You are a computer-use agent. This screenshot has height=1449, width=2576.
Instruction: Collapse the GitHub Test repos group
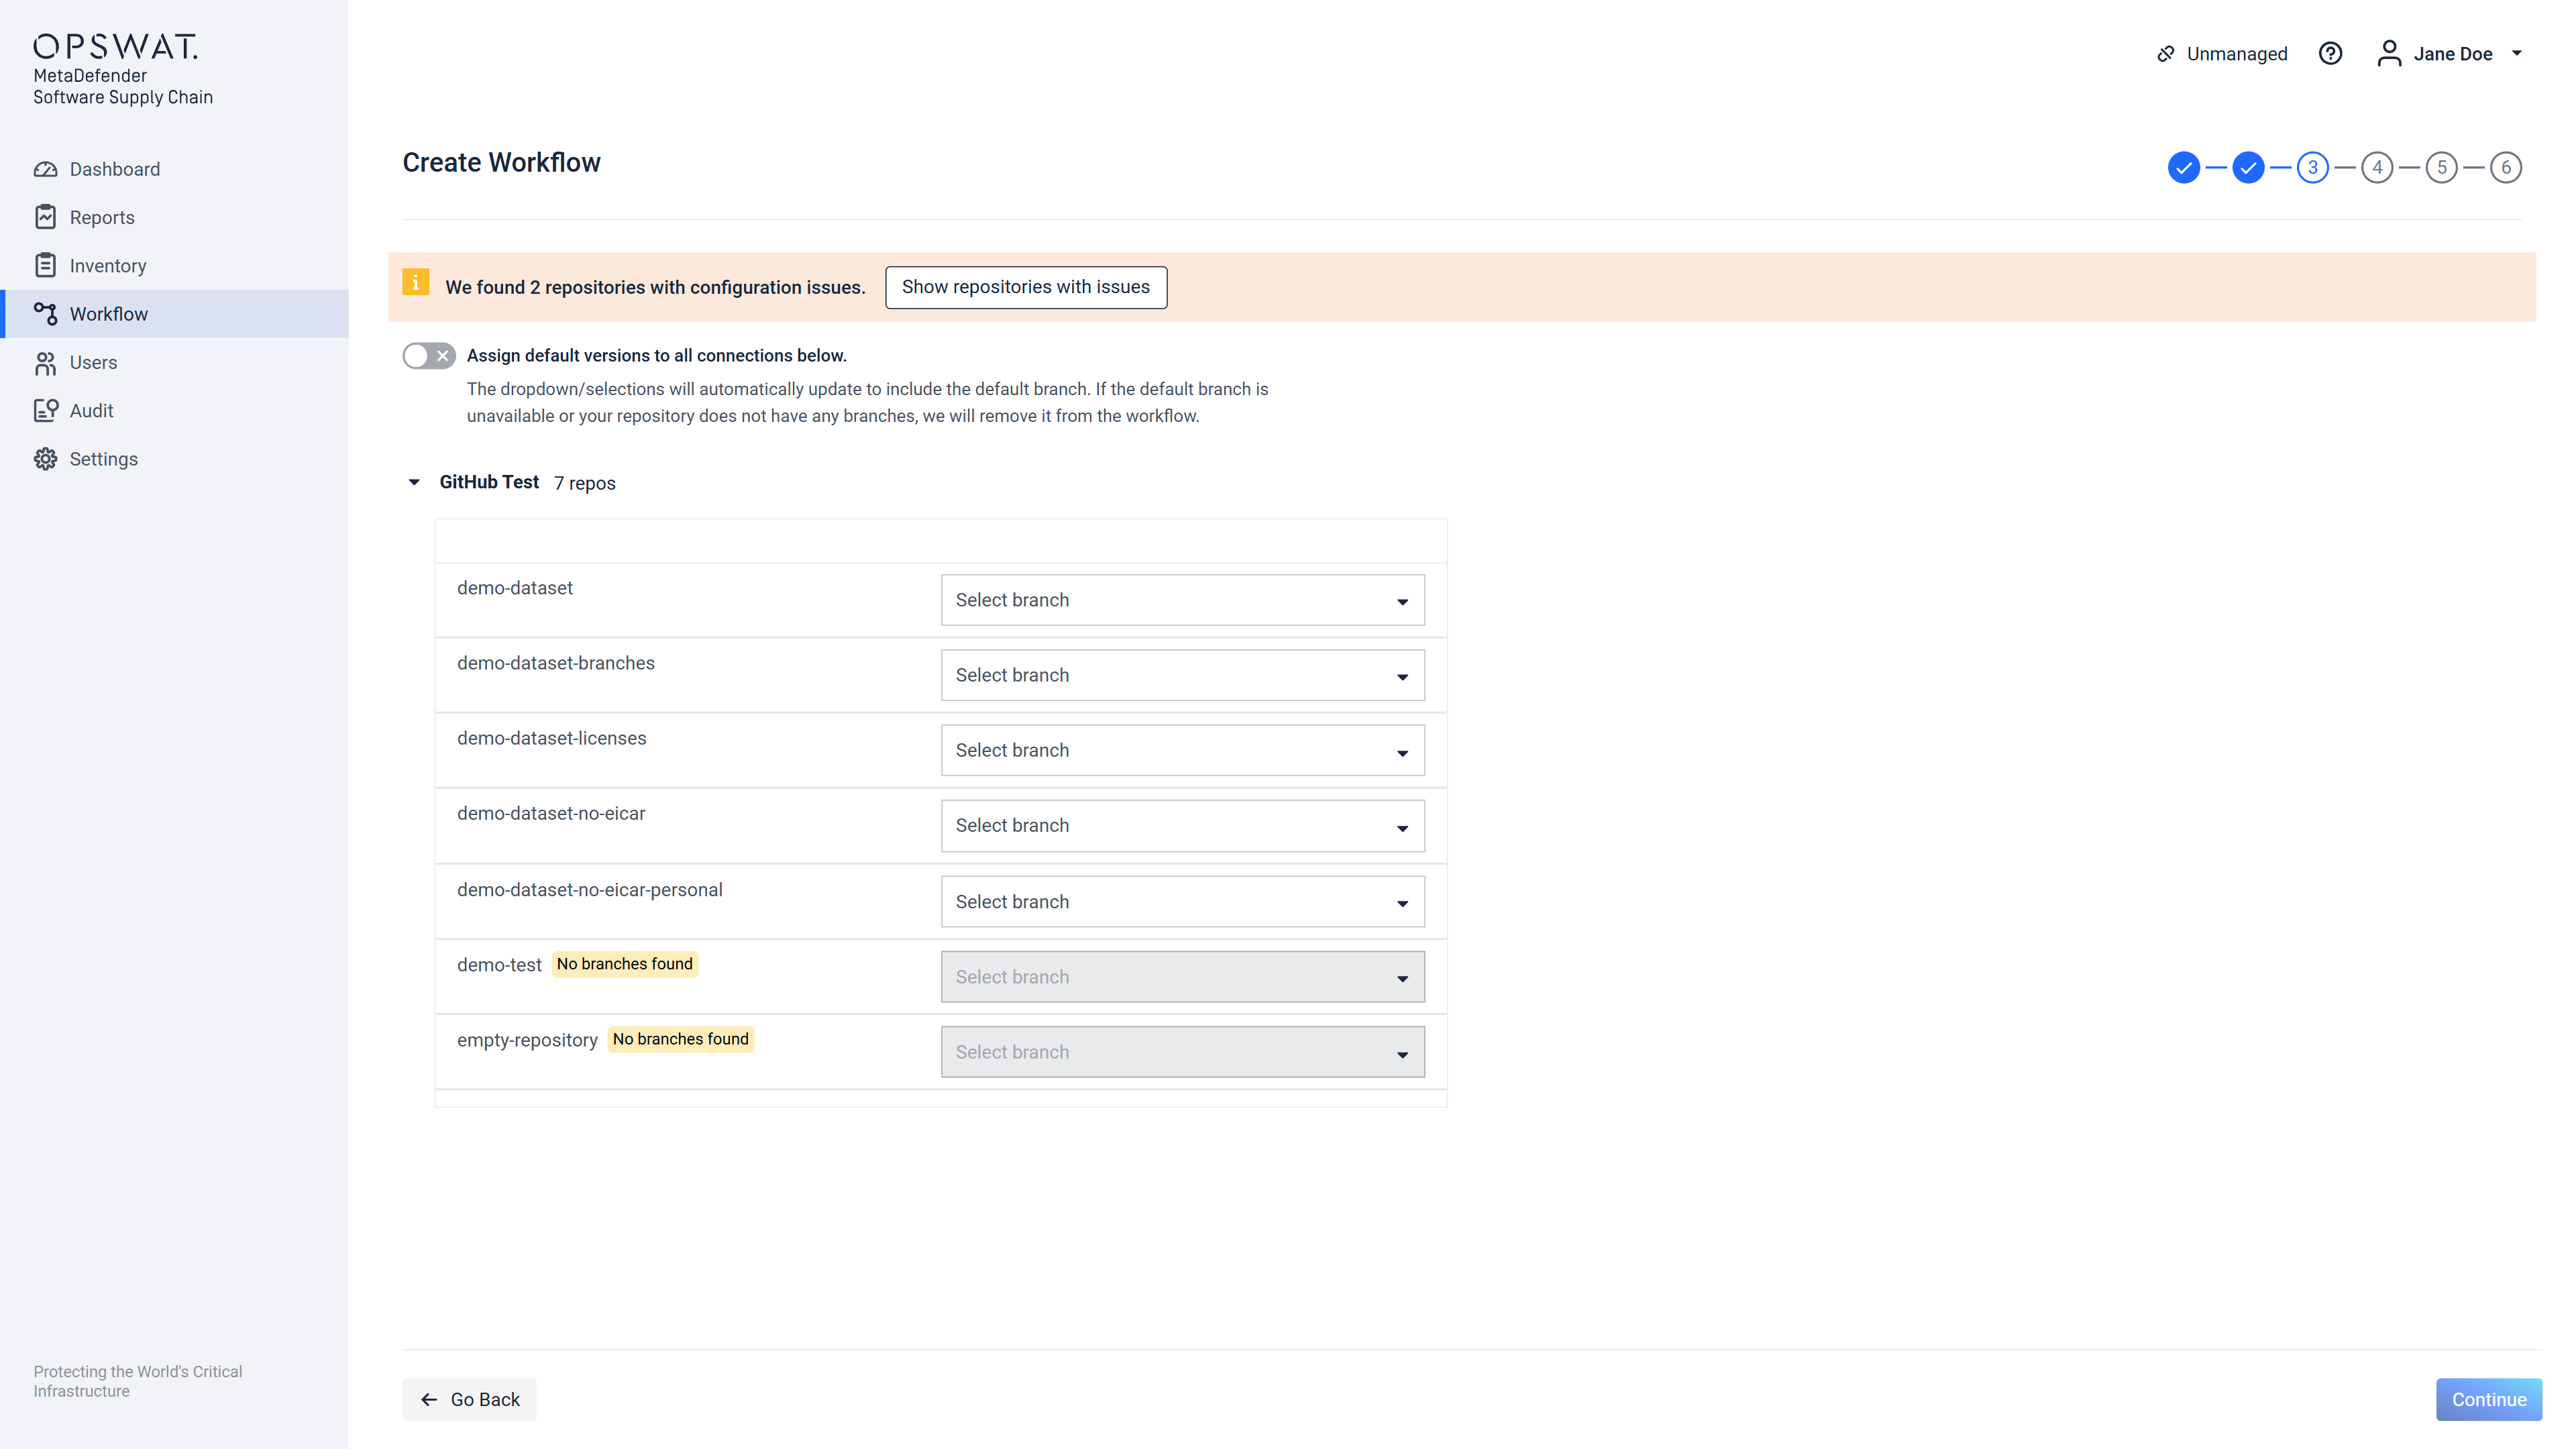[414, 483]
